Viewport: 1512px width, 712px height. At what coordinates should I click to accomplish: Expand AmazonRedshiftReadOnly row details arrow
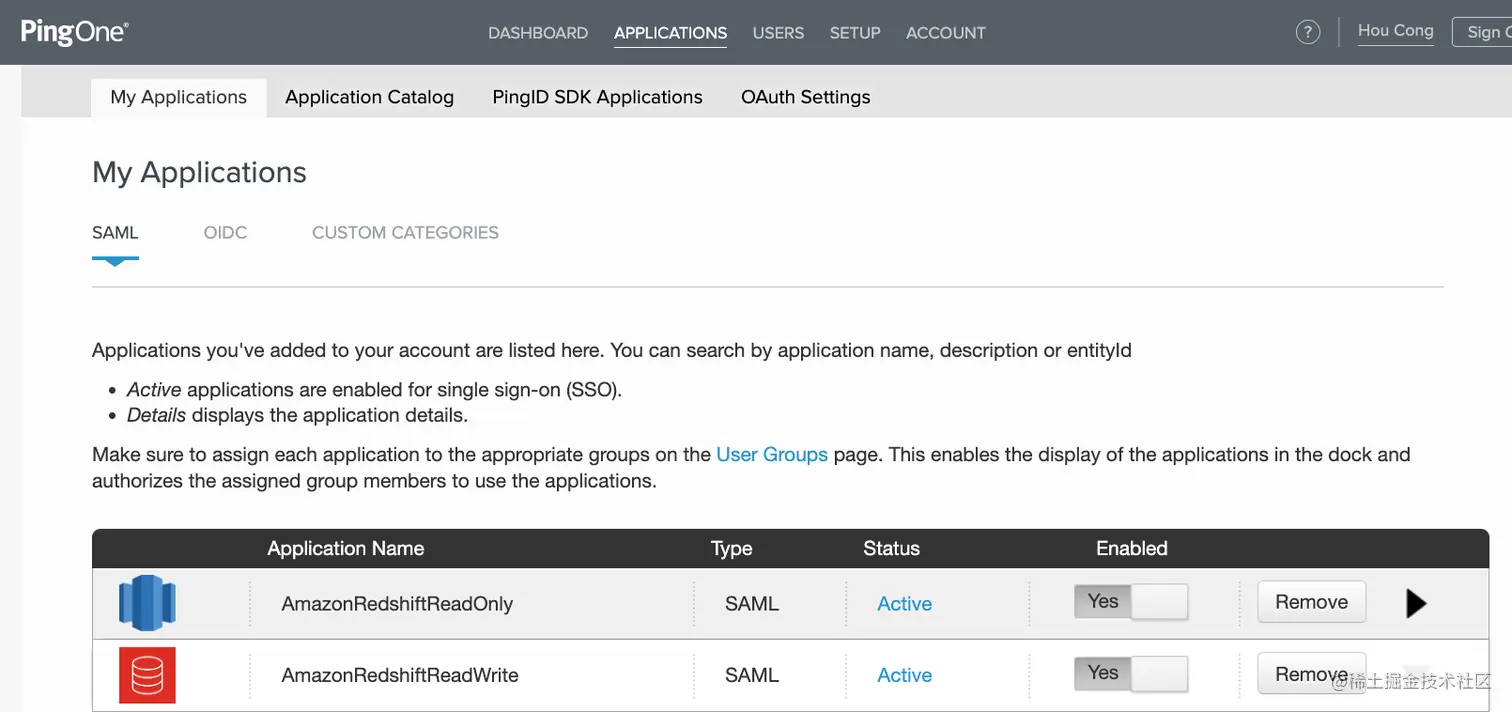pyautogui.click(x=1415, y=603)
